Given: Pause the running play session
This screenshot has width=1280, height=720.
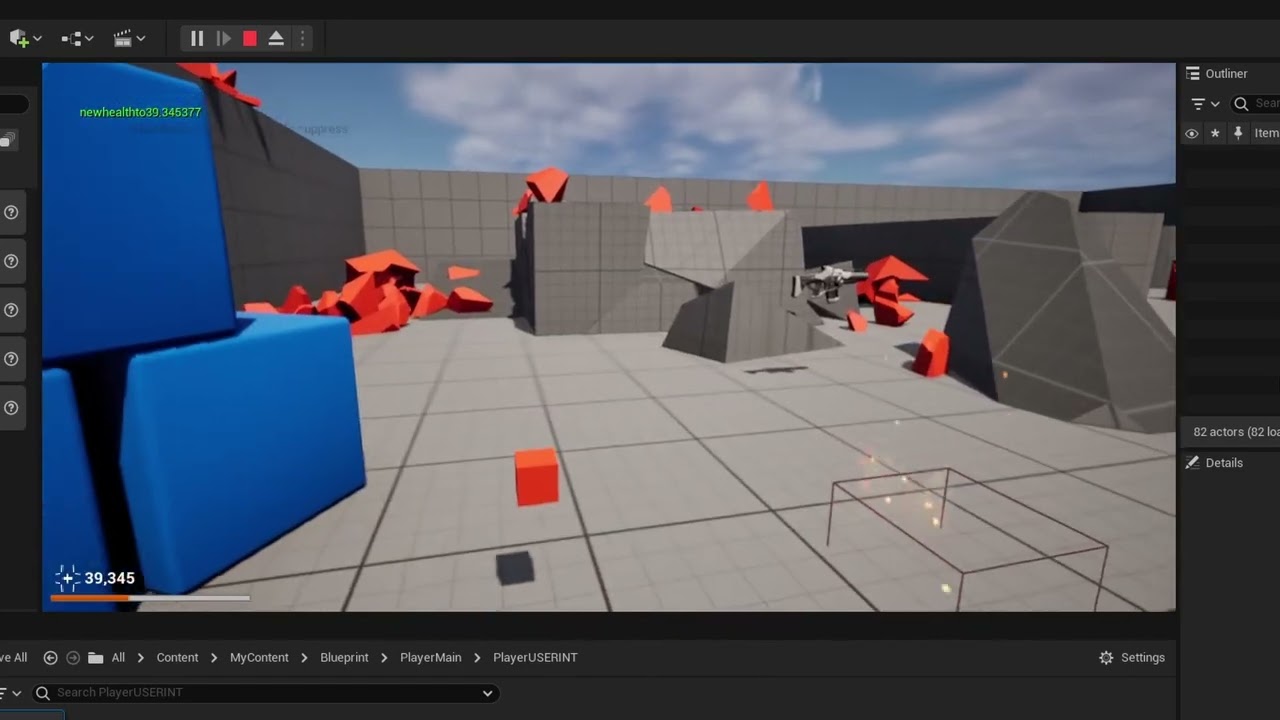Looking at the screenshot, I should [197, 38].
